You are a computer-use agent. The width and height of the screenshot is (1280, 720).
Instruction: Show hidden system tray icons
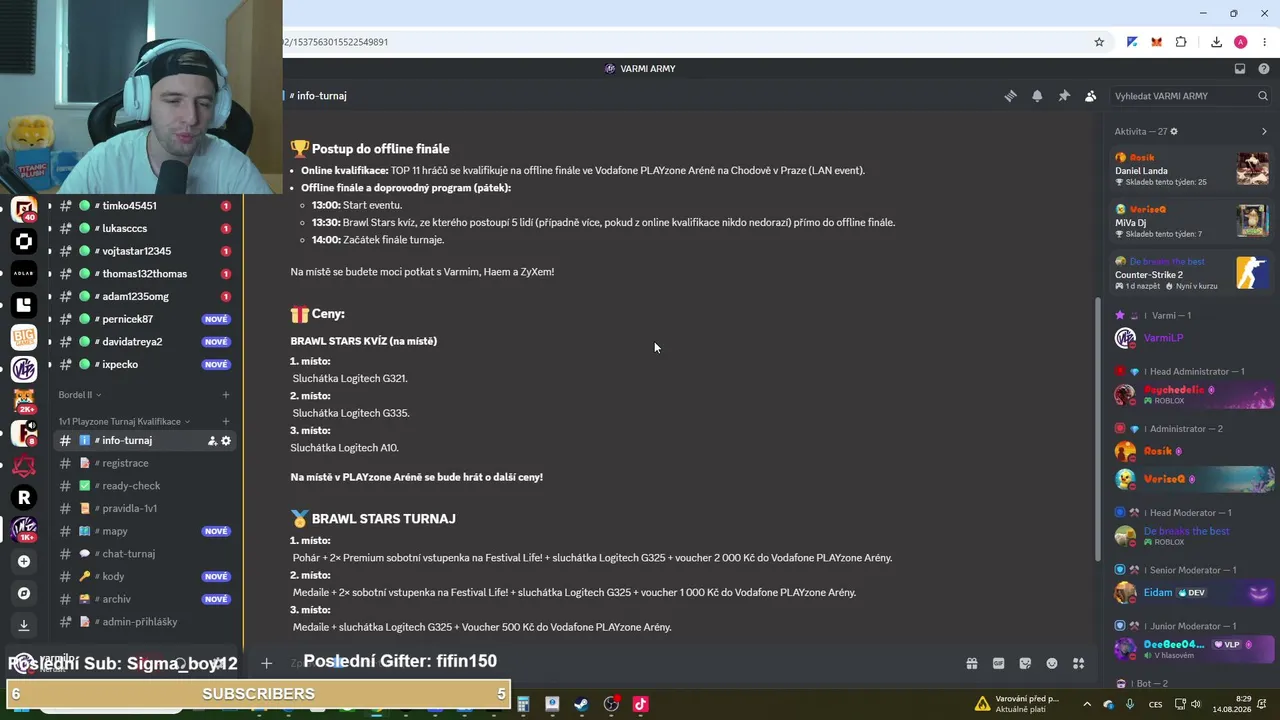(x=1087, y=704)
